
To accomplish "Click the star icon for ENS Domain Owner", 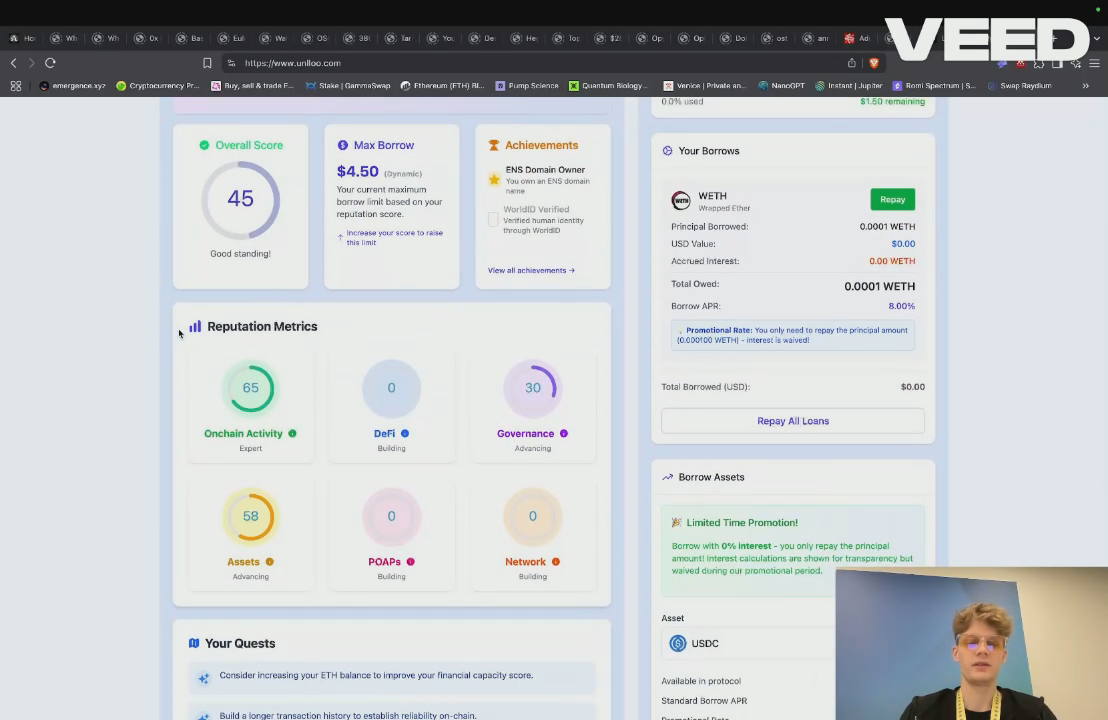I will (494, 179).
